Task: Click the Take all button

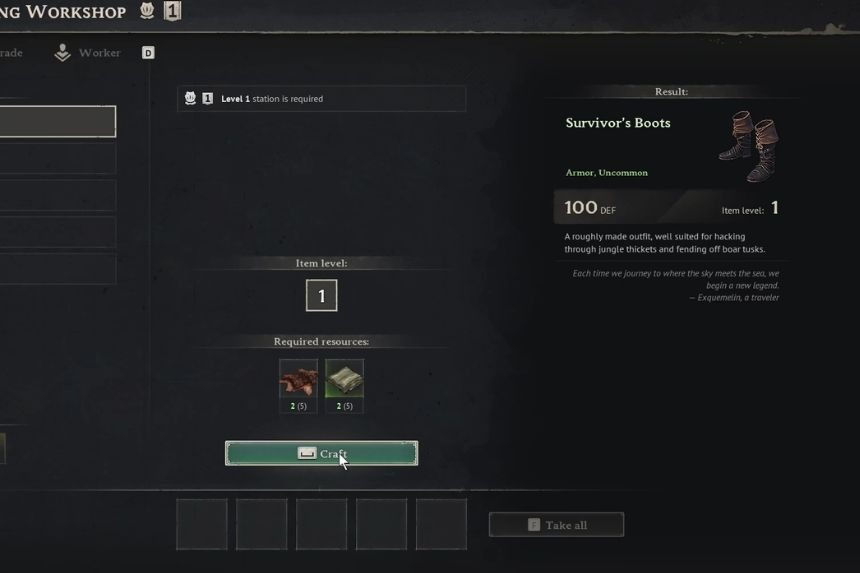Action: (x=556, y=525)
